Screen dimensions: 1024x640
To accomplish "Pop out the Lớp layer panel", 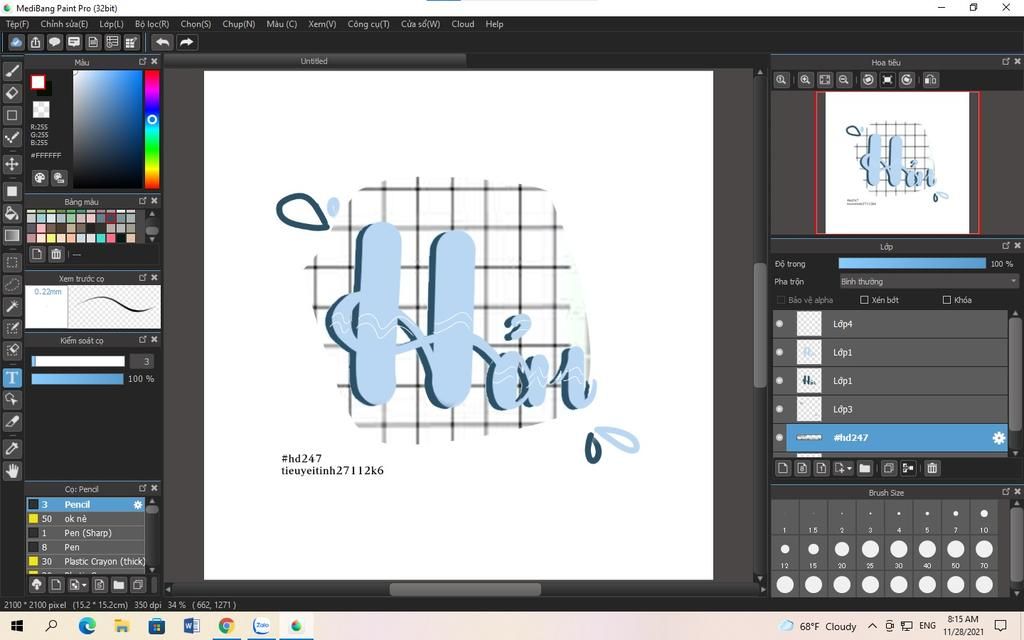I will point(1006,246).
